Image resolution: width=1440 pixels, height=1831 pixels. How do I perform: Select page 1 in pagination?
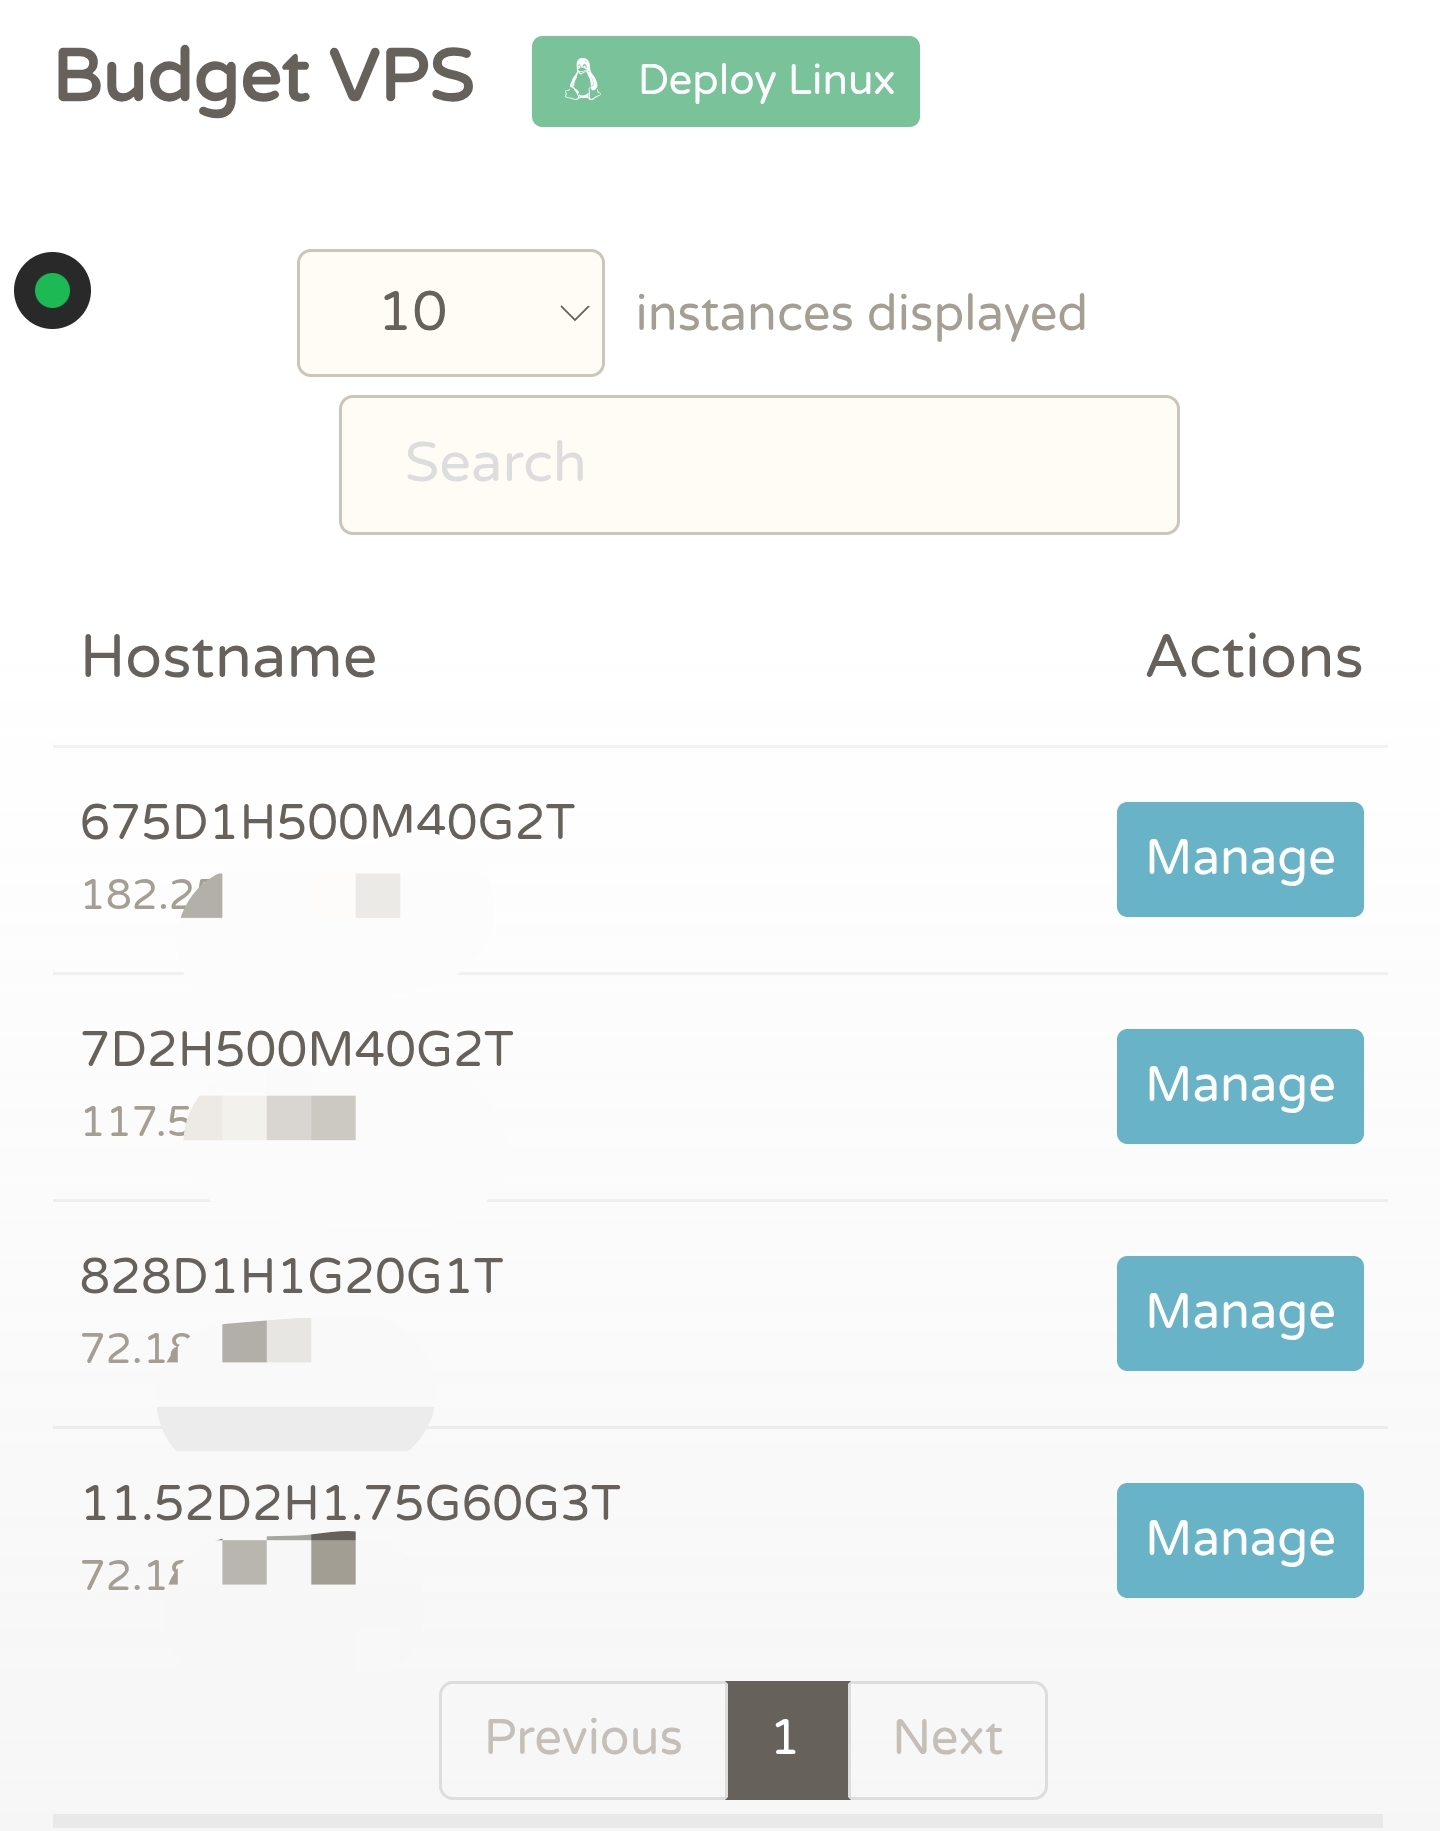pyautogui.click(x=788, y=1740)
